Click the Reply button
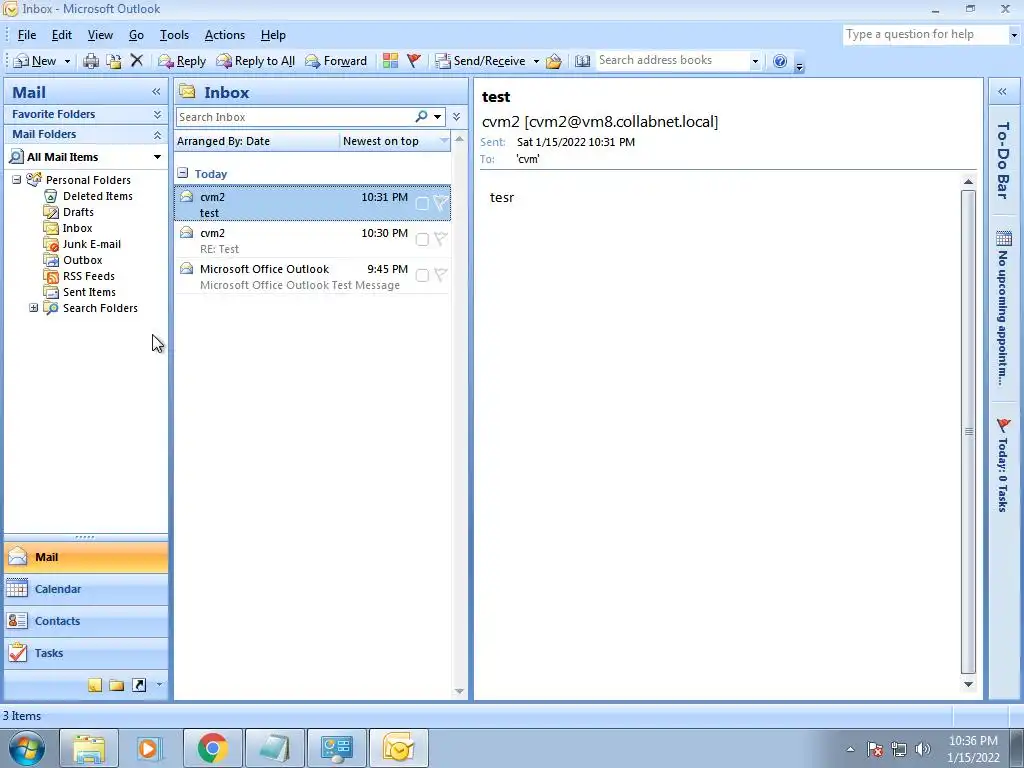 (182, 61)
